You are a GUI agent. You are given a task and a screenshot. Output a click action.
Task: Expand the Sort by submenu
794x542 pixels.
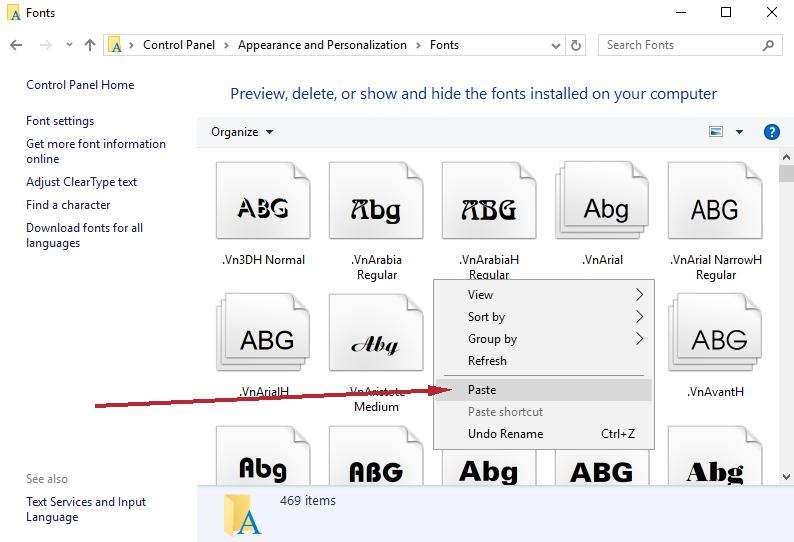point(544,317)
